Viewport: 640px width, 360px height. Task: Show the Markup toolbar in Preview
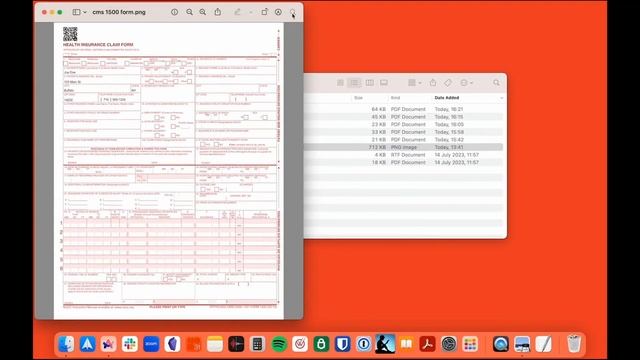pyautogui.click(x=278, y=12)
